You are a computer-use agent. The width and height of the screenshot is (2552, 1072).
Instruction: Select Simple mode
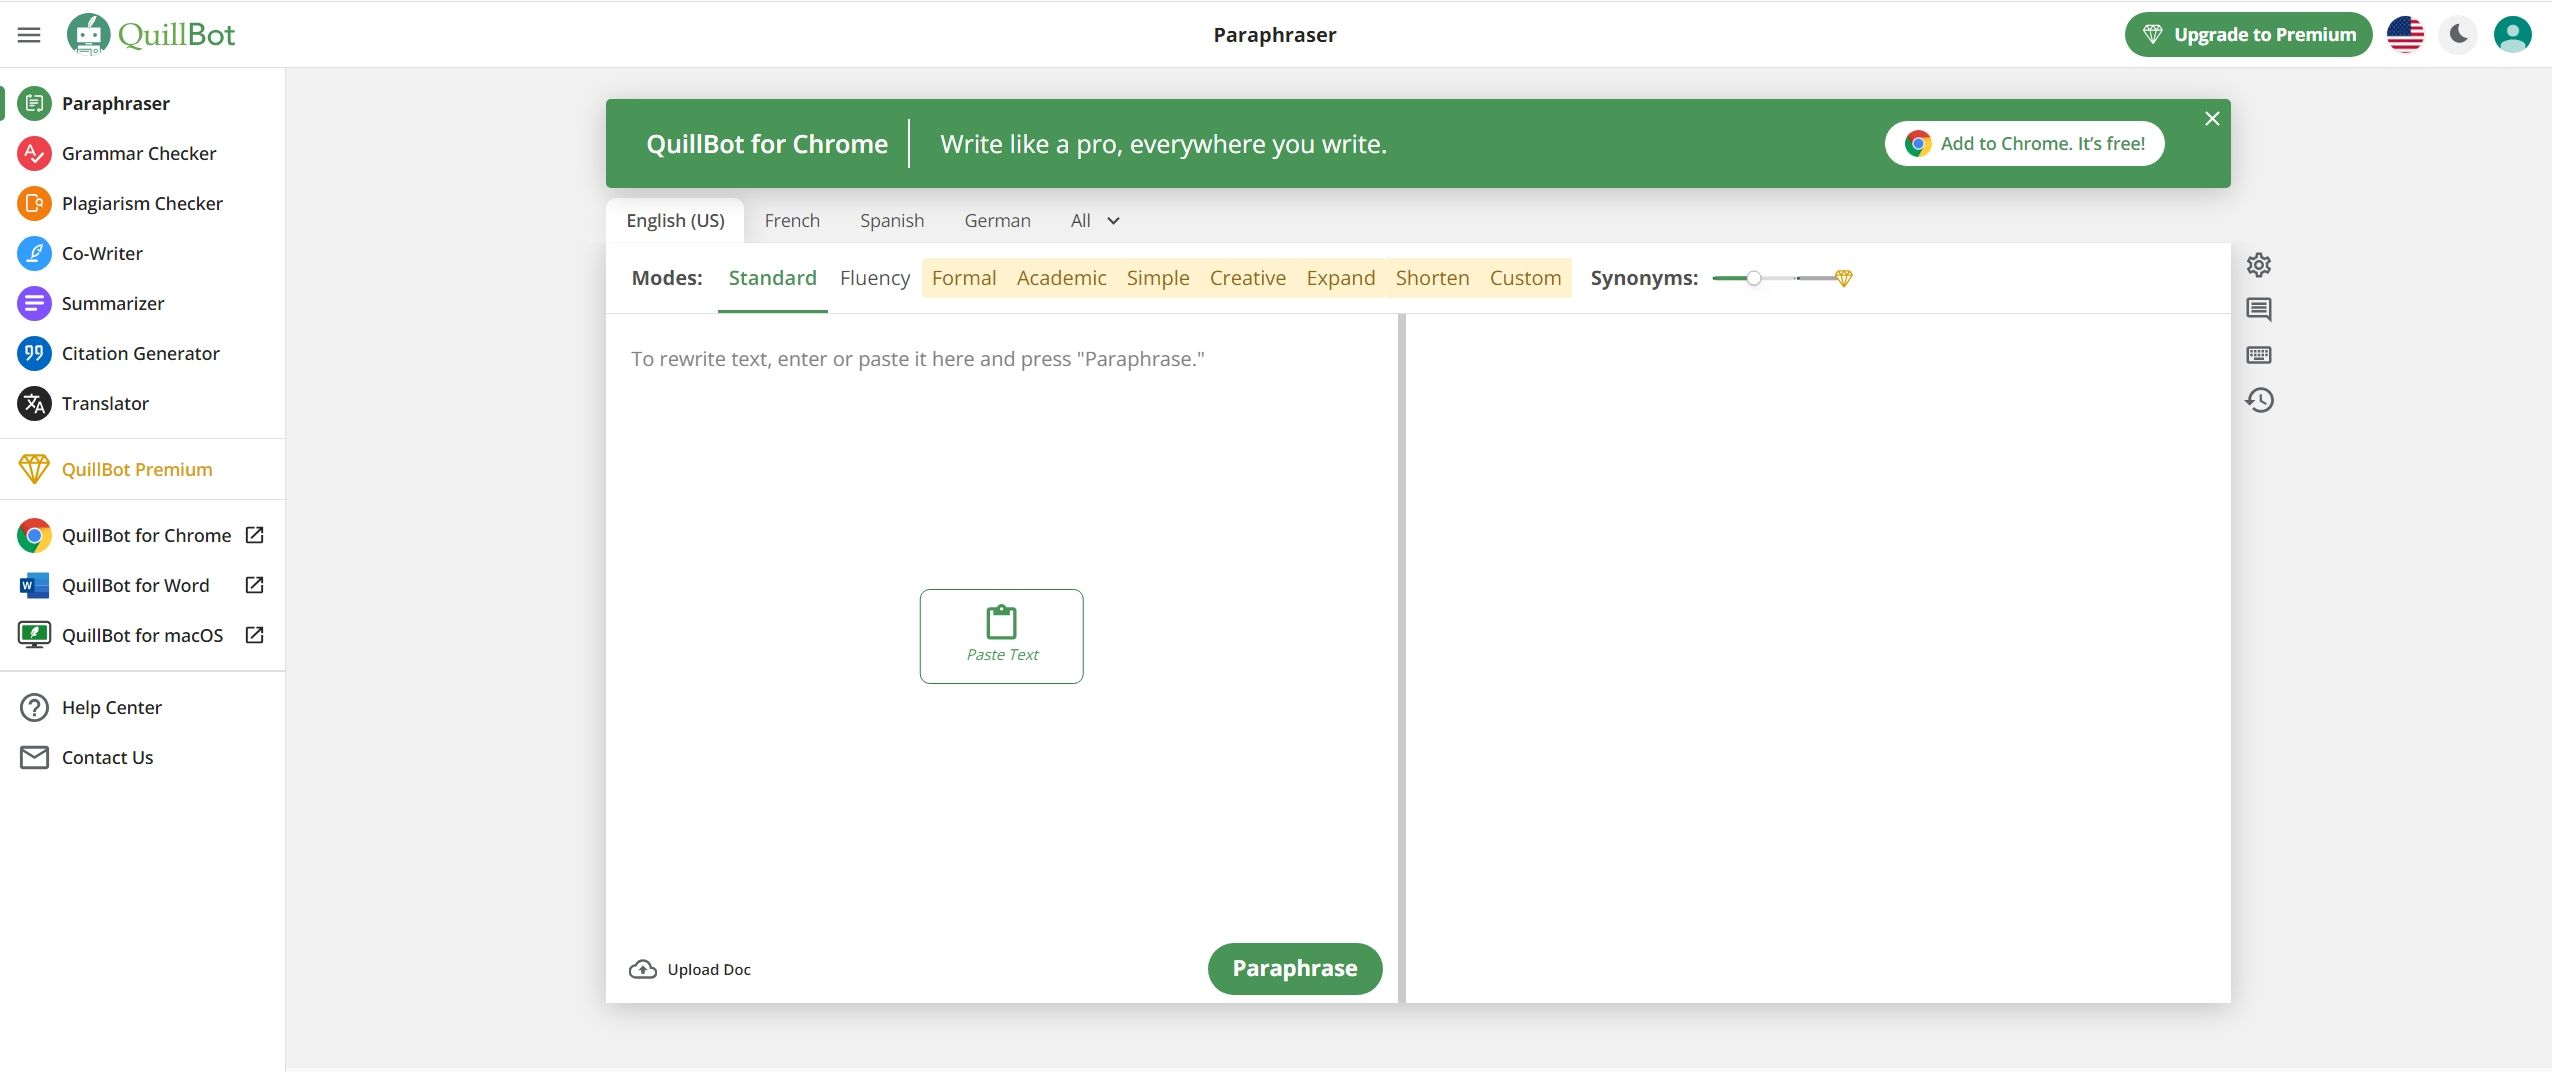click(1158, 278)
